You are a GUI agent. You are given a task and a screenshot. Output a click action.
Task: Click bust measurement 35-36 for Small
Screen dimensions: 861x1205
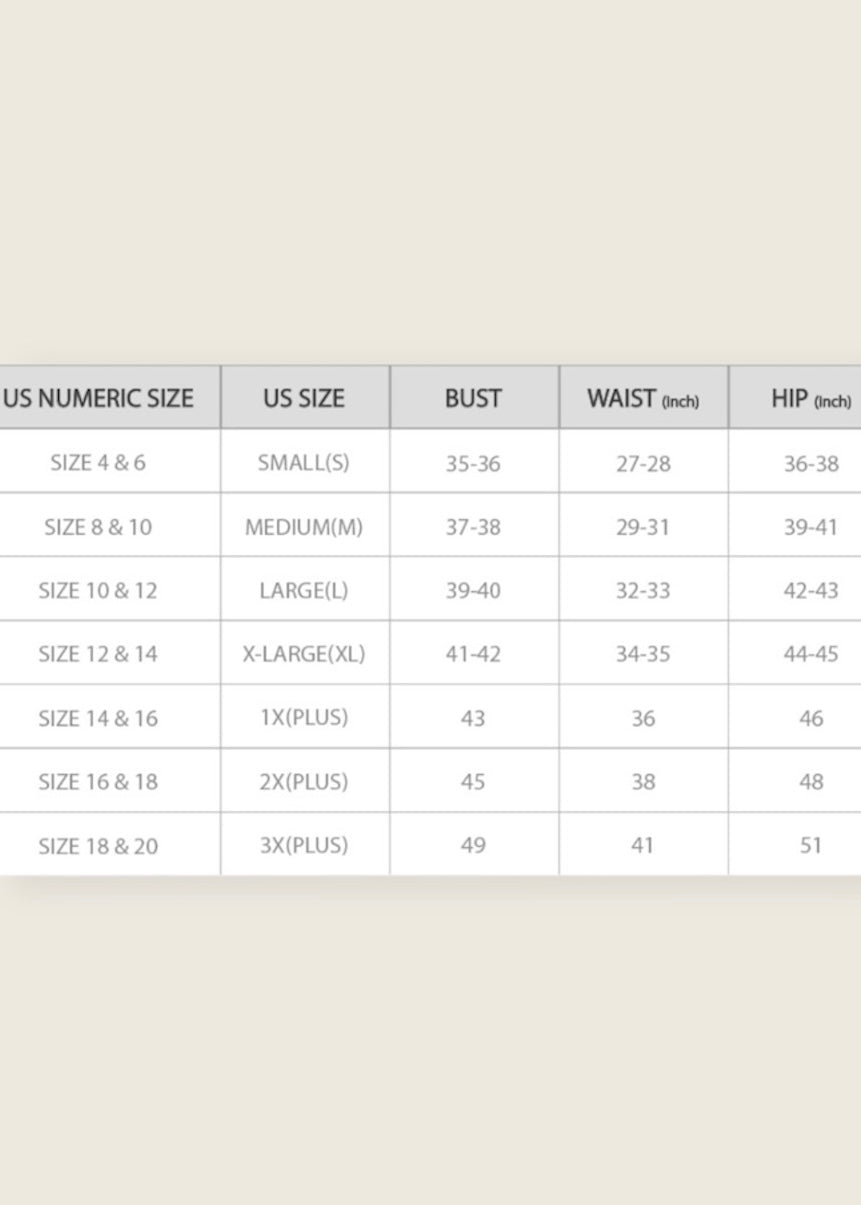(473, 463)
